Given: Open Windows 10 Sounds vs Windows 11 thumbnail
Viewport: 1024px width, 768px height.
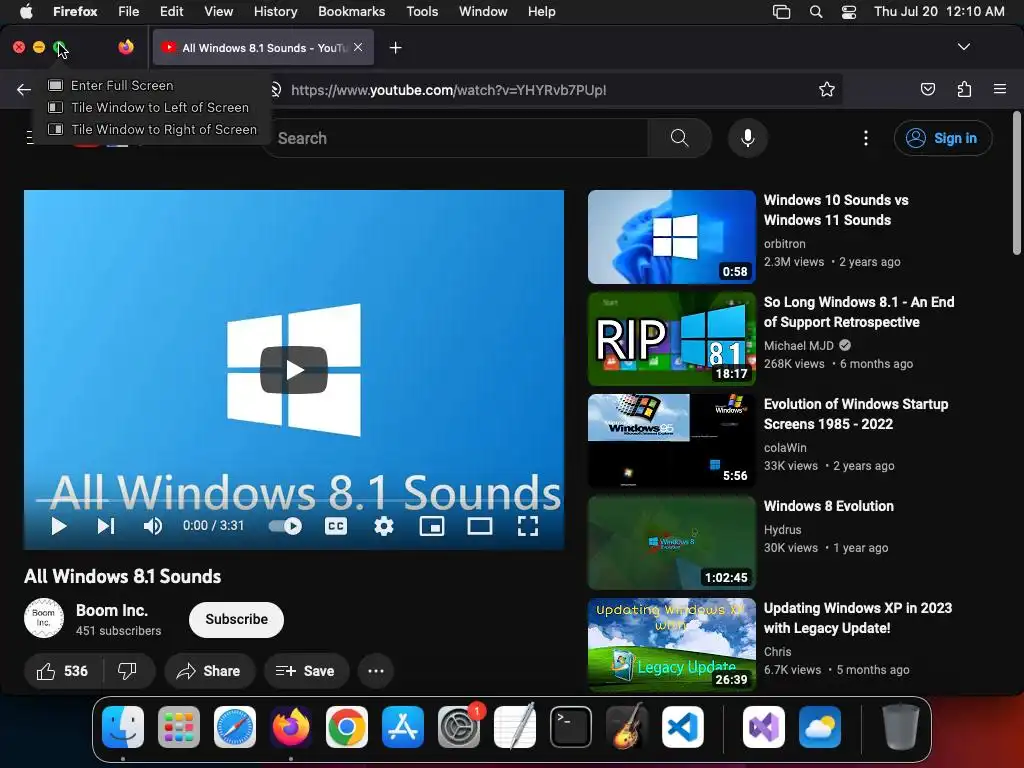Looking at the screenshot, I should tap(671, 237).
